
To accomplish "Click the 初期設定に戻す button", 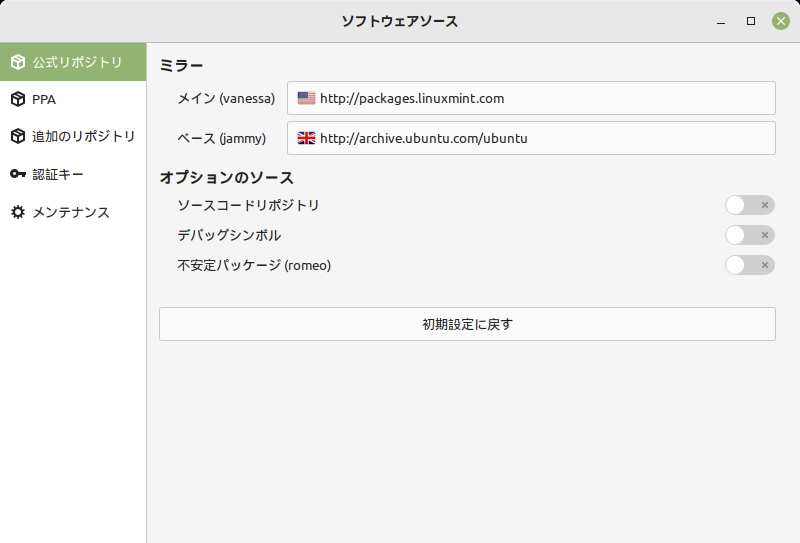I will click(467, 324).
